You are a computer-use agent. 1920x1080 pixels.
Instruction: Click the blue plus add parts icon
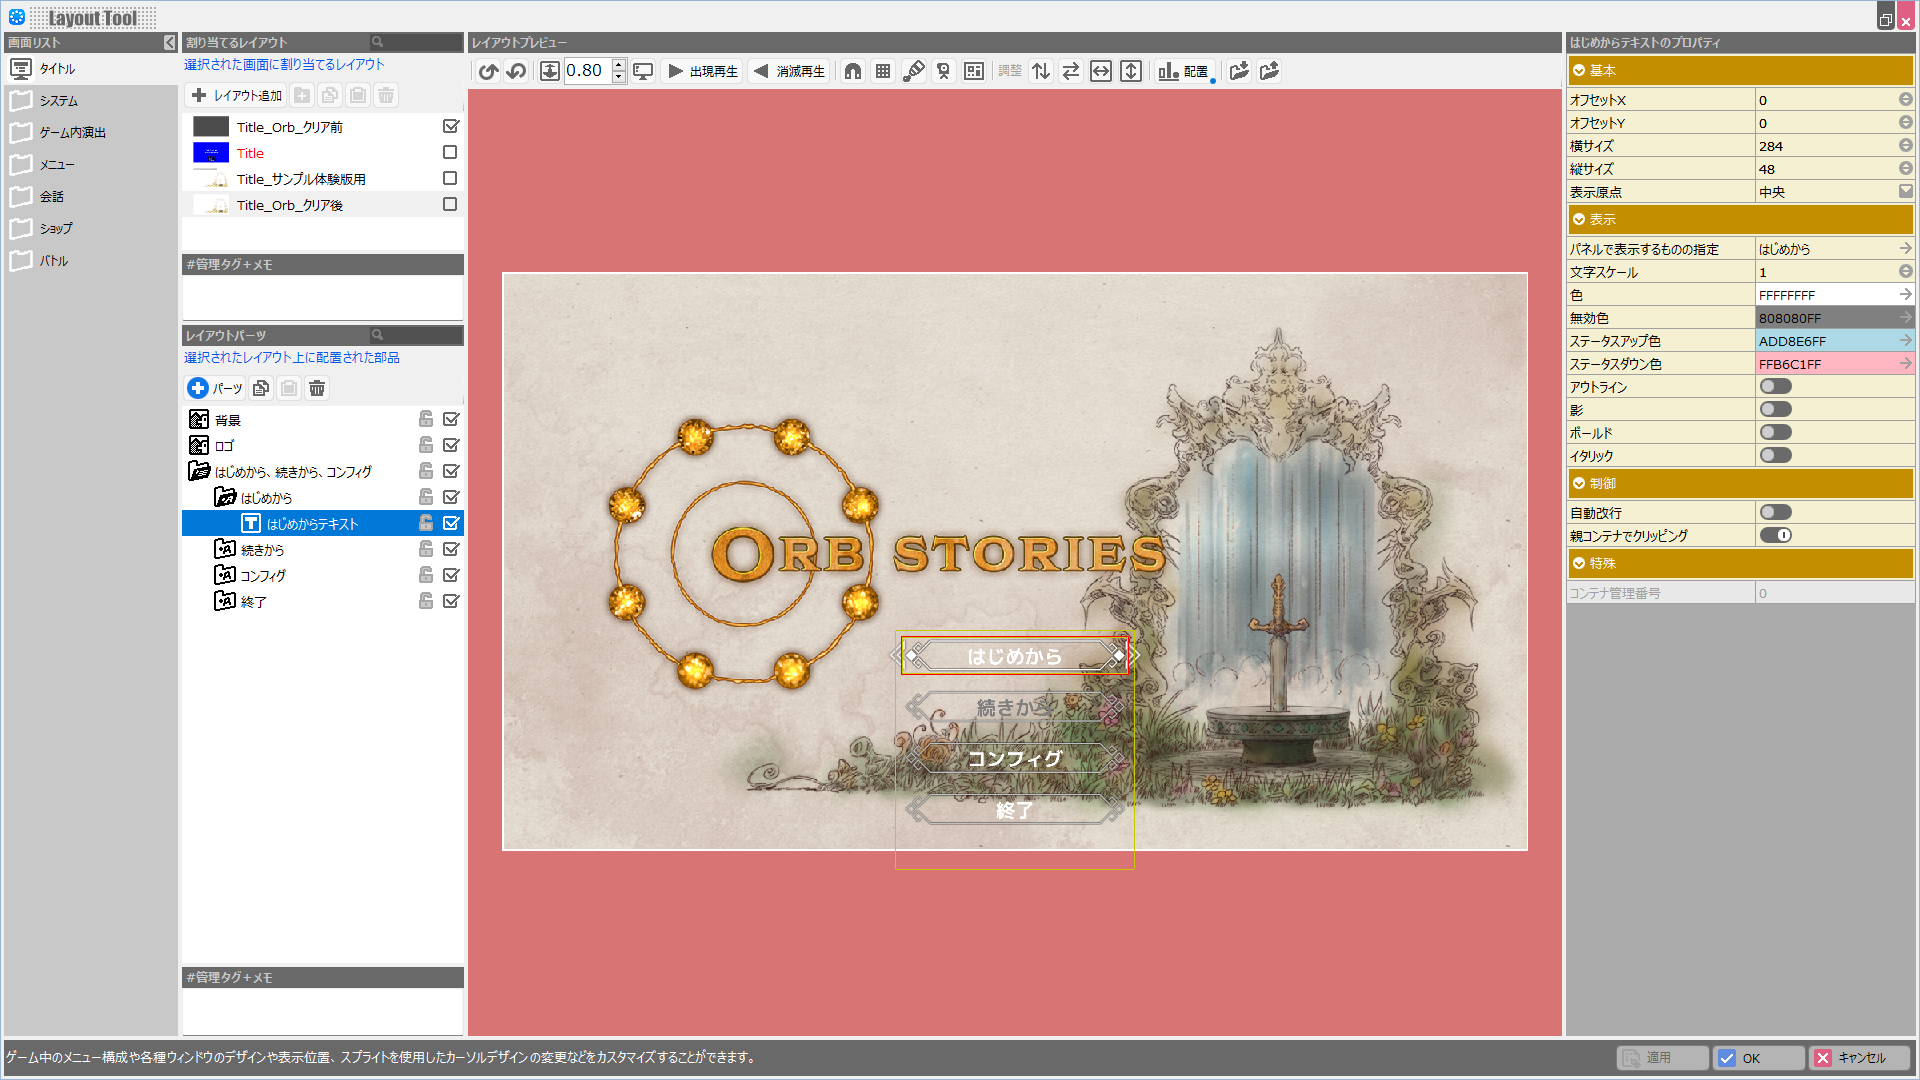click(x=198, y=388)
